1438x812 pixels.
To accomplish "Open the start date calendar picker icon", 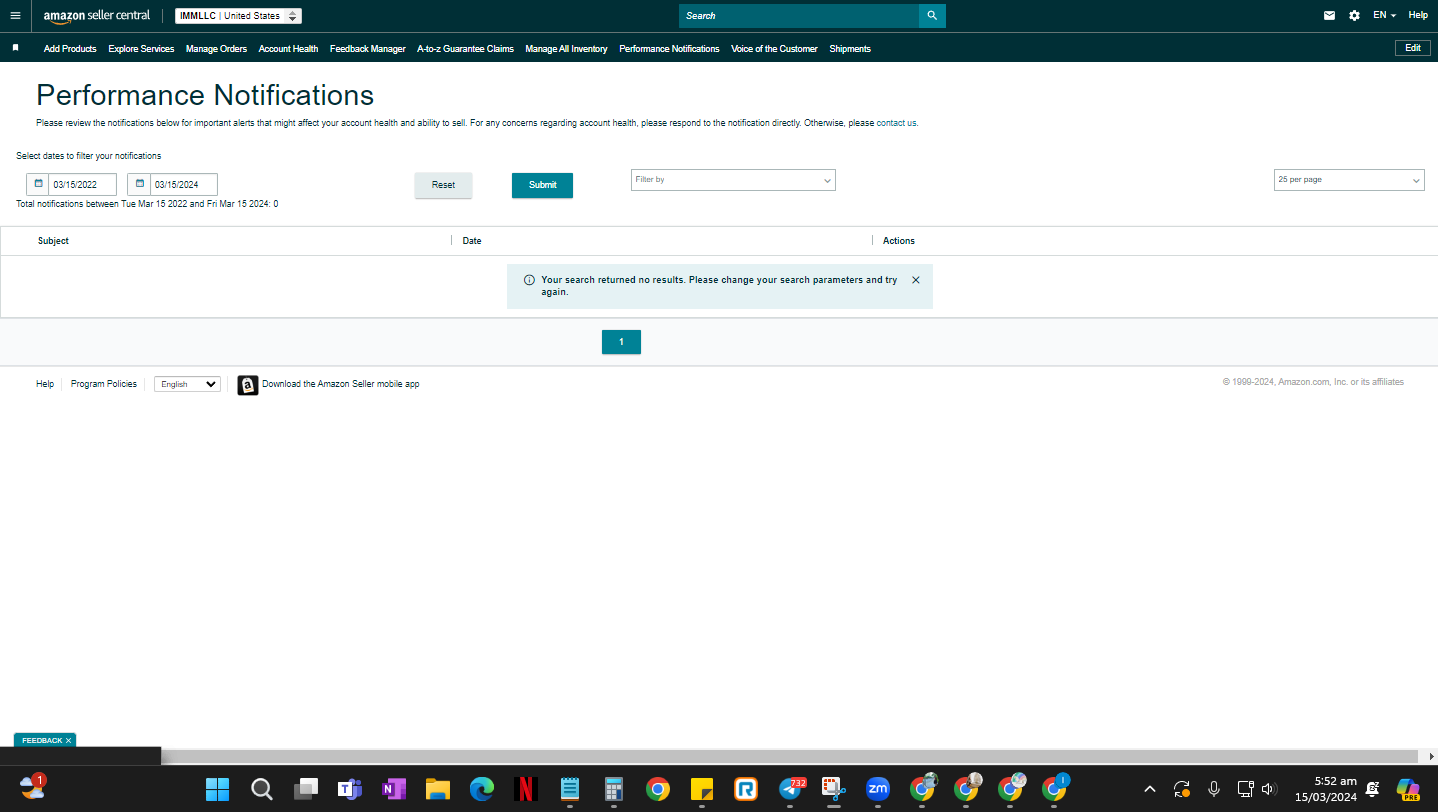I will click(38, 184).
